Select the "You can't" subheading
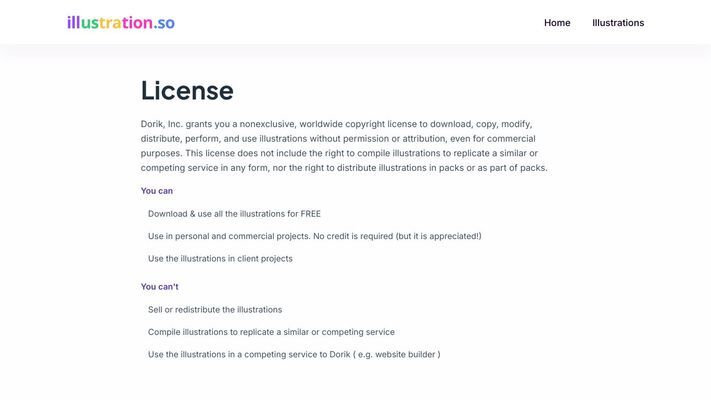 (160, 287)
